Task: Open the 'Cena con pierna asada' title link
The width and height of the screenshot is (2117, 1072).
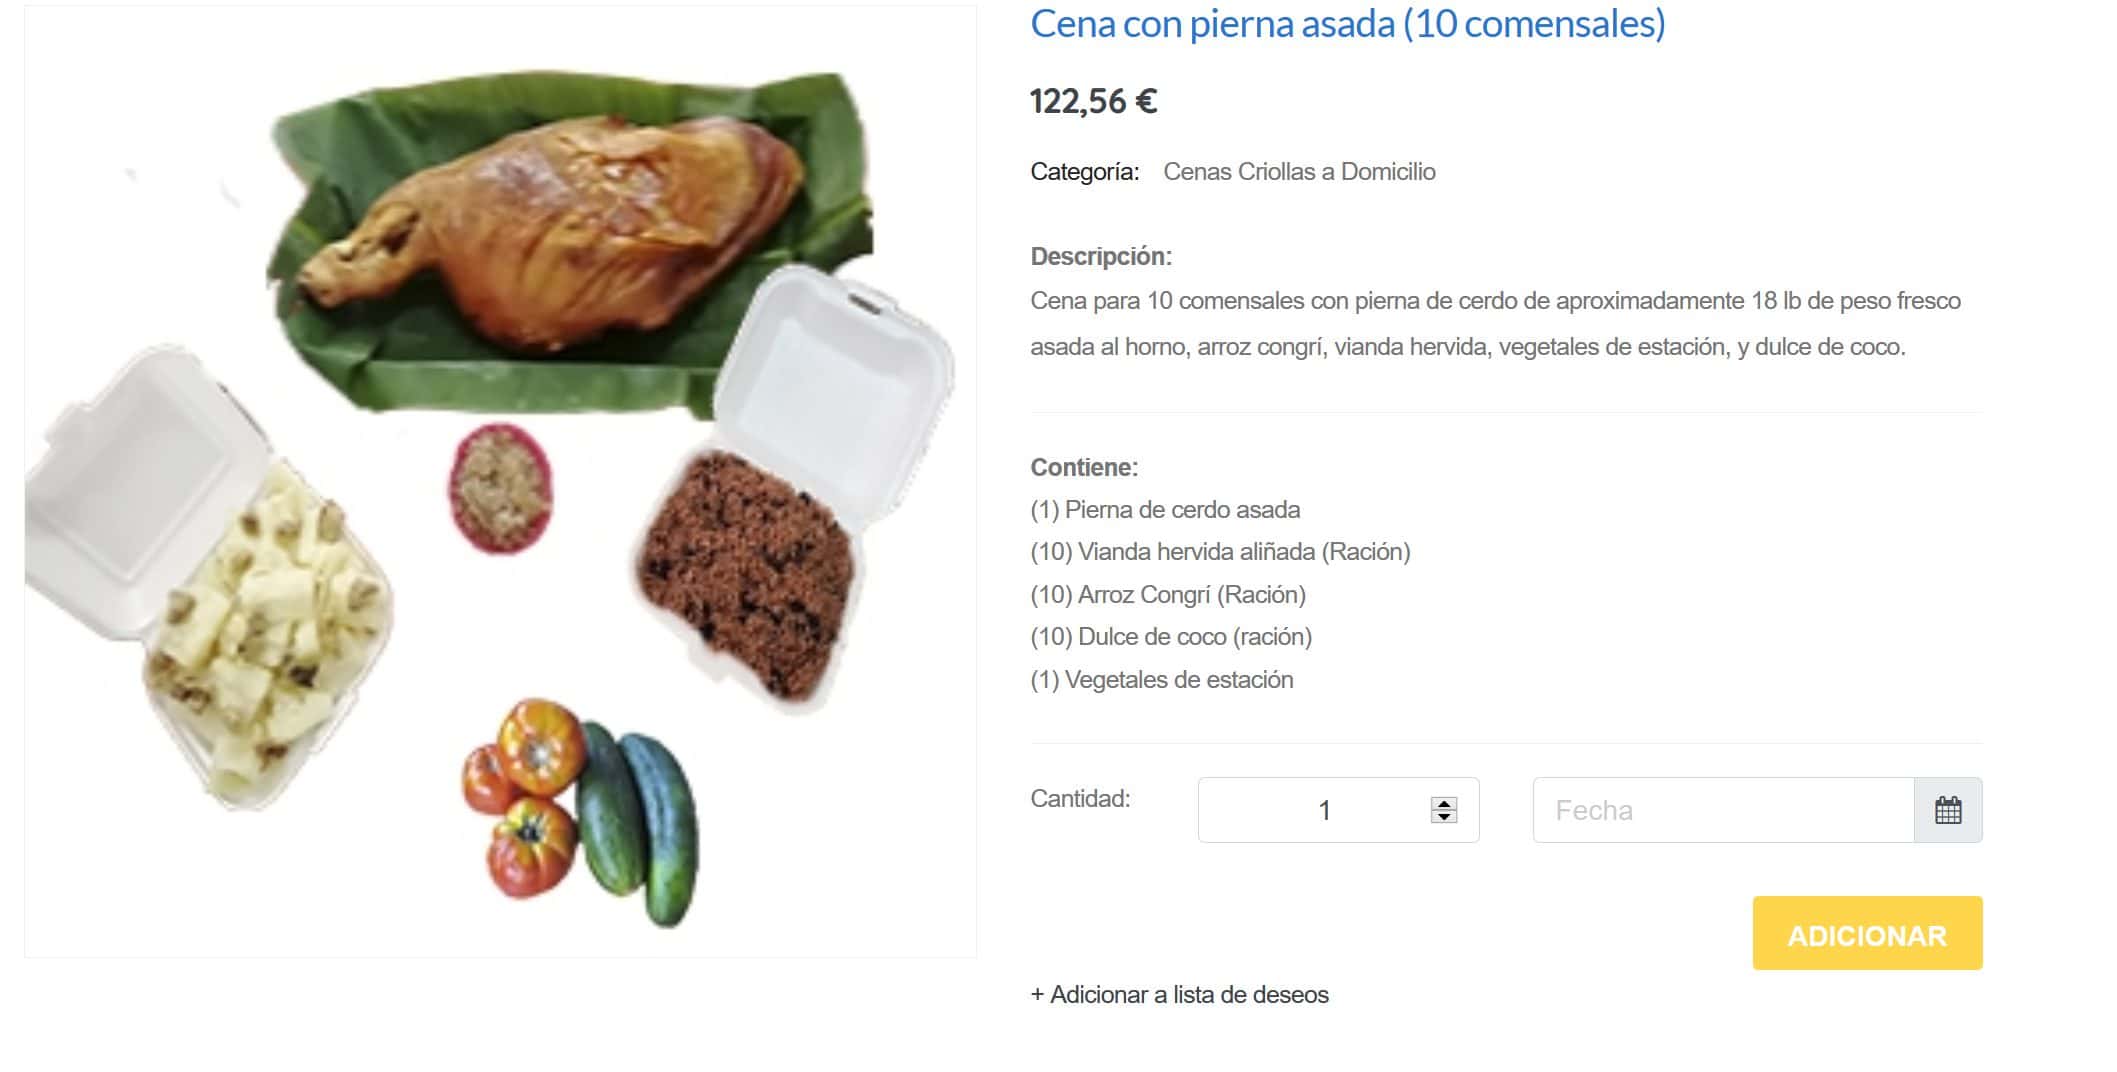Action: pyautogui.click(x=1348, y=24)
